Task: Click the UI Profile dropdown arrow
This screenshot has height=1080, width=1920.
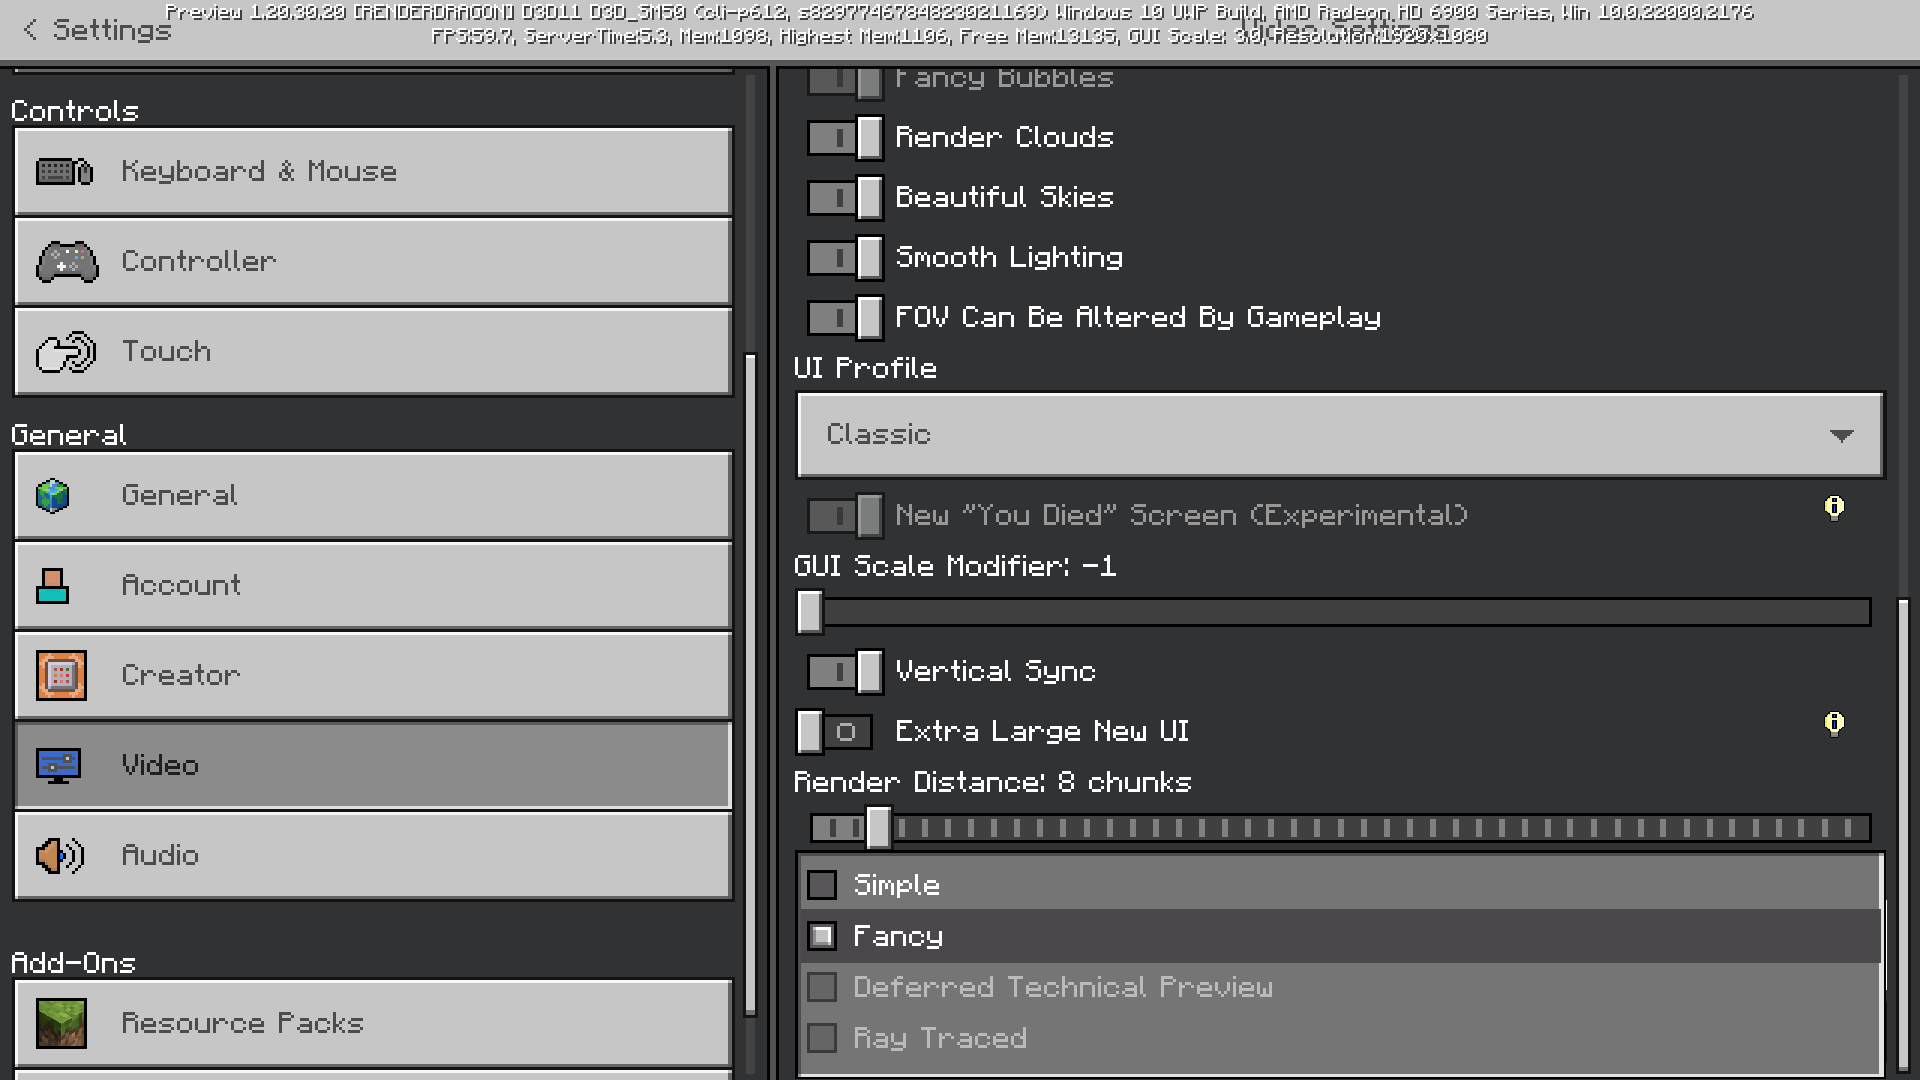Action: 1841,436
